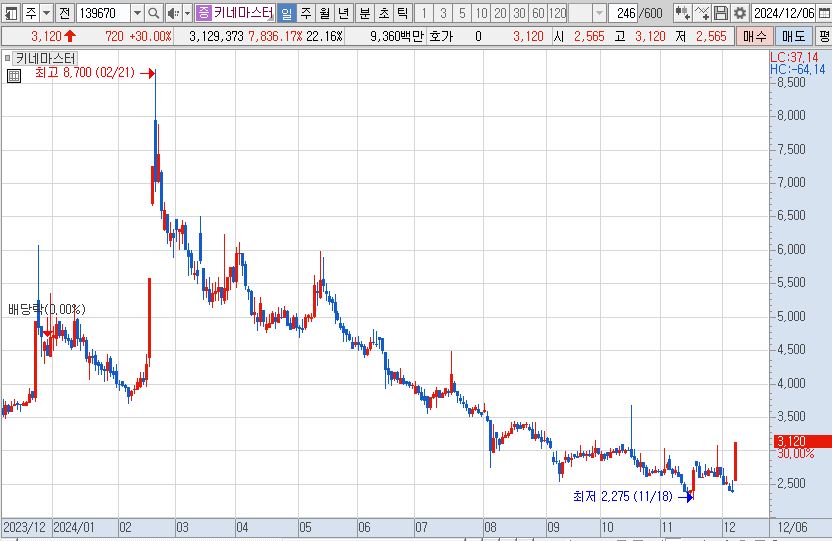Image resolution: width=832 pixels, height=541 pixels.
Task: Select the 1 interval button
Action: 424,13
